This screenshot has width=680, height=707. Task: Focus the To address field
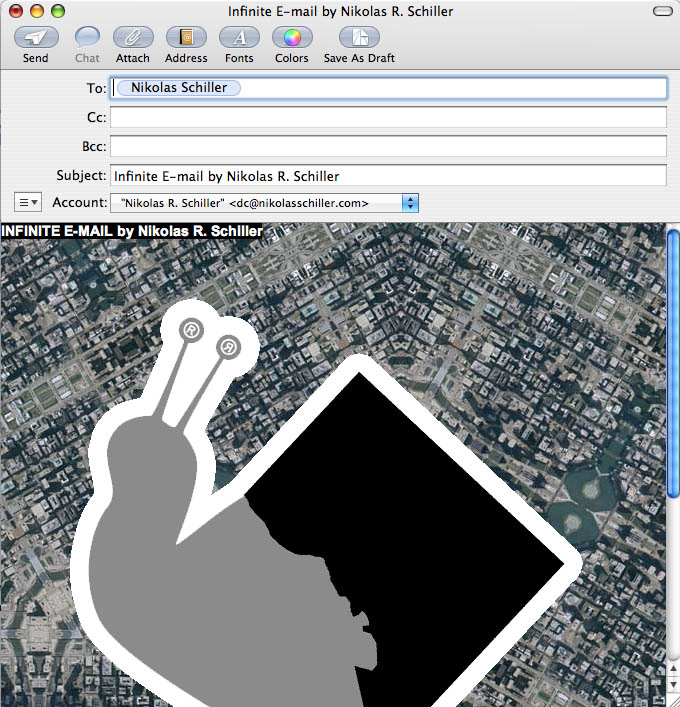[x=388, y=88]
